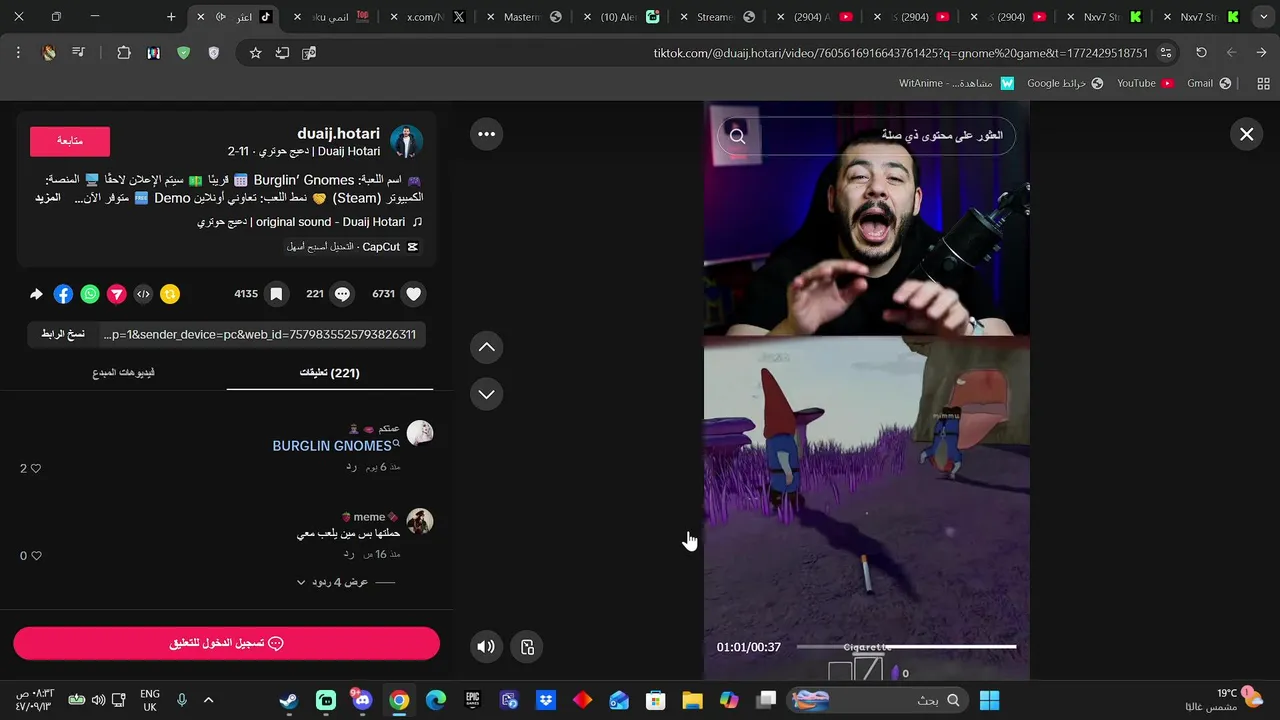Click the pink follow button
1280x720 pixels.
[70, 141]
